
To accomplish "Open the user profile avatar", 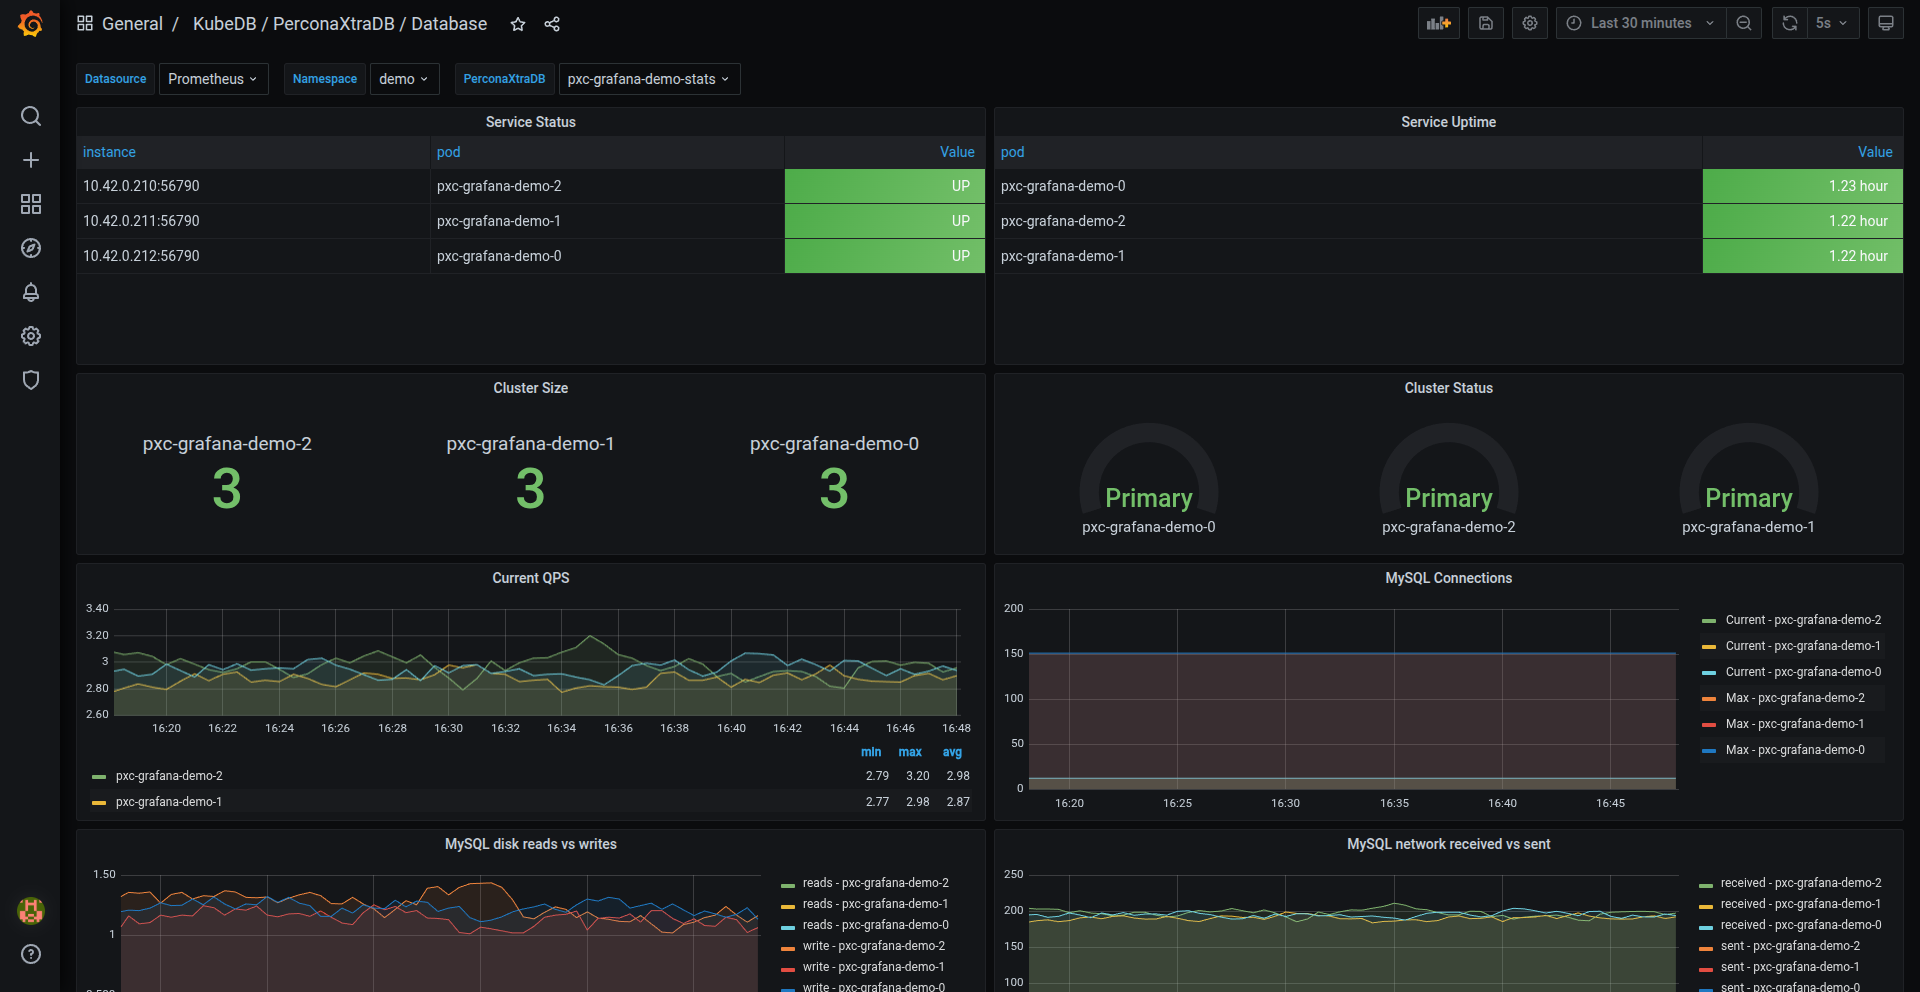I will tap(31, 910).
